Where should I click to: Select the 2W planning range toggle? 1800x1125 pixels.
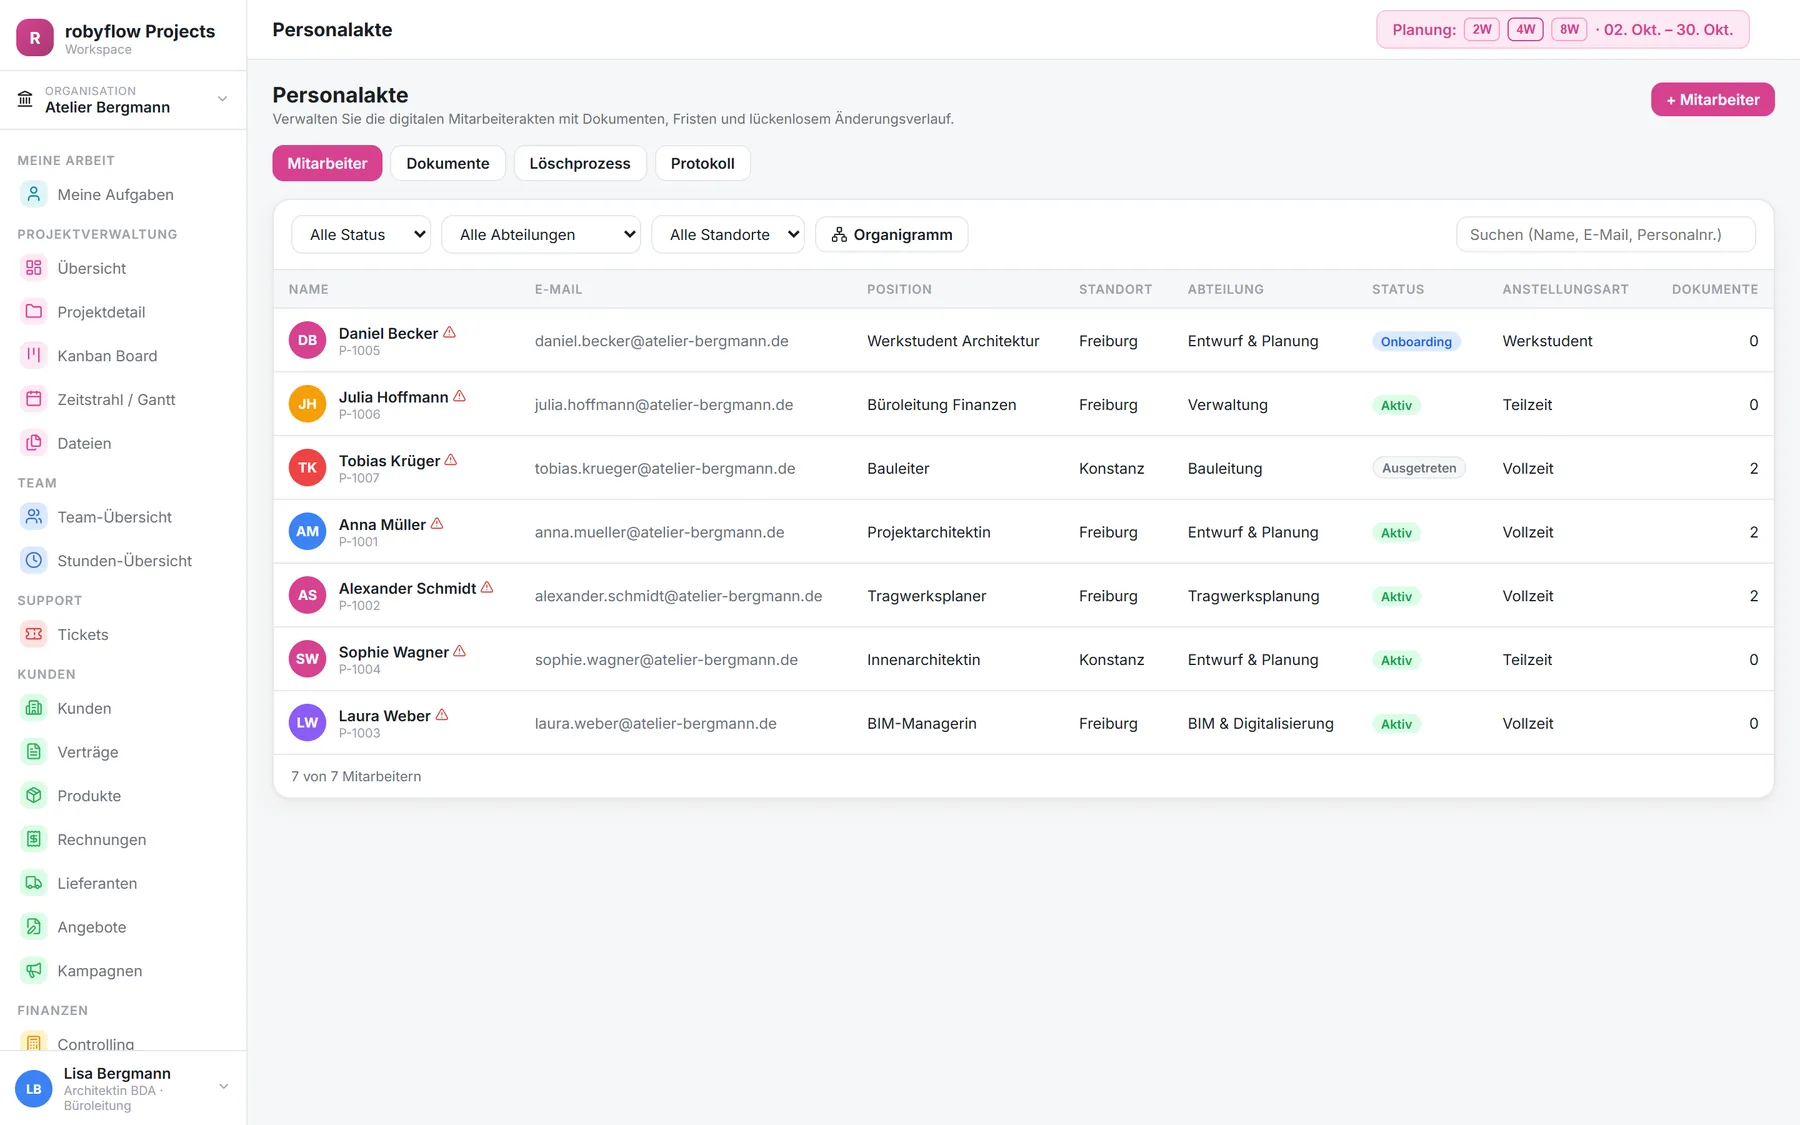coord(1481,29)
